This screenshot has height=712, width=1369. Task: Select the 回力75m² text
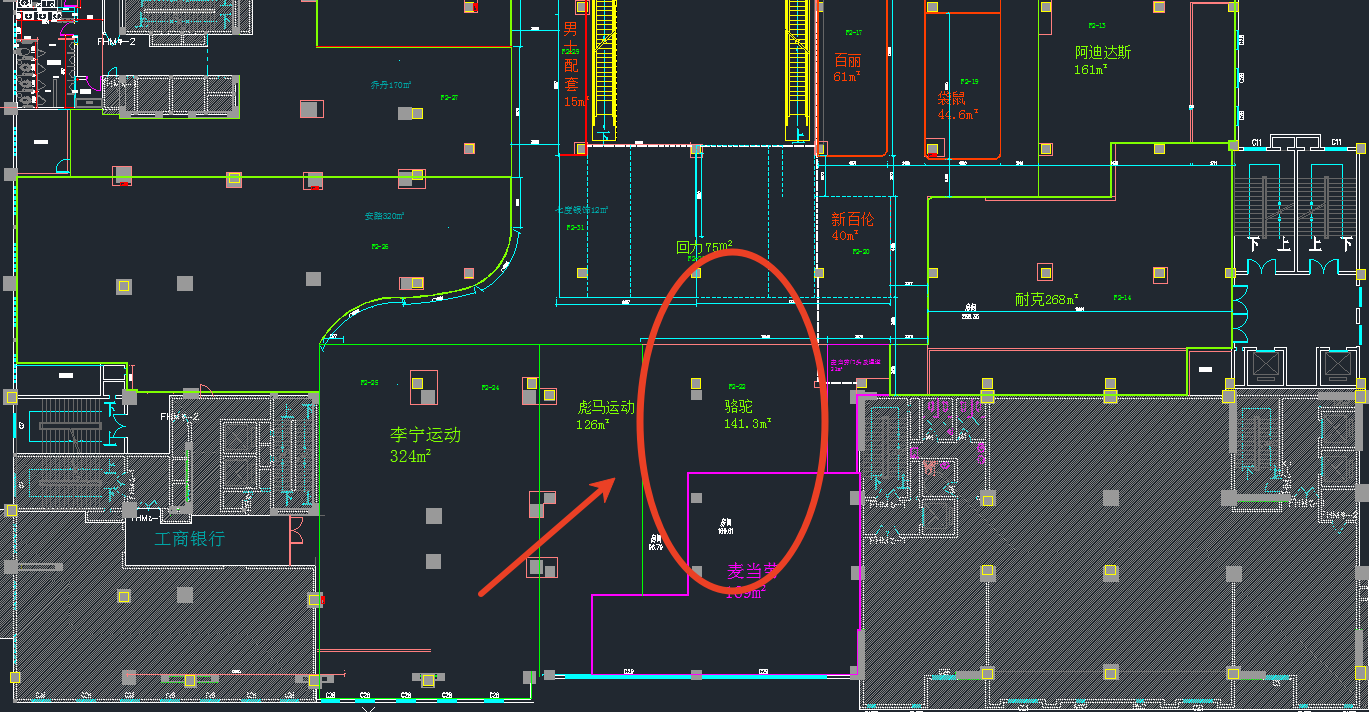pyautogui.click(x=704, y=247)
